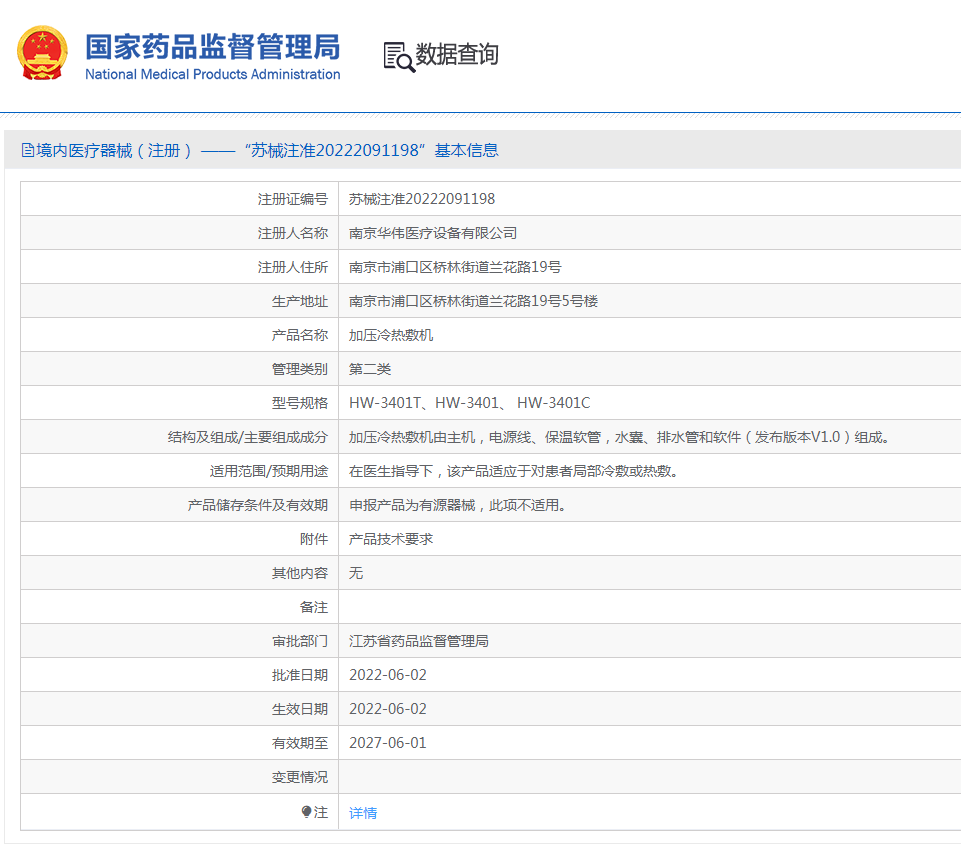Click the 数据查询 heading
Viewport: 961px width, 858px height.
point(457,55)
